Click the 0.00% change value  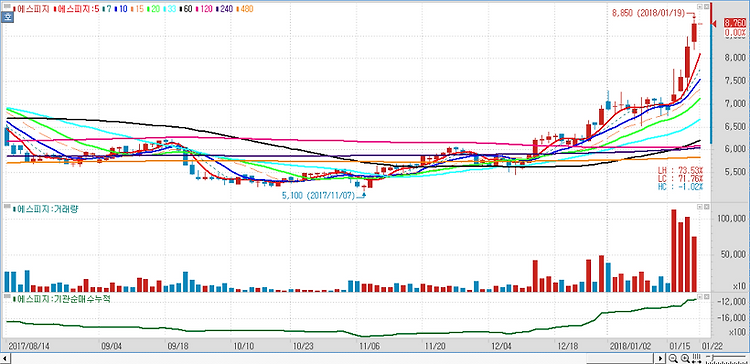click(735, 33)
